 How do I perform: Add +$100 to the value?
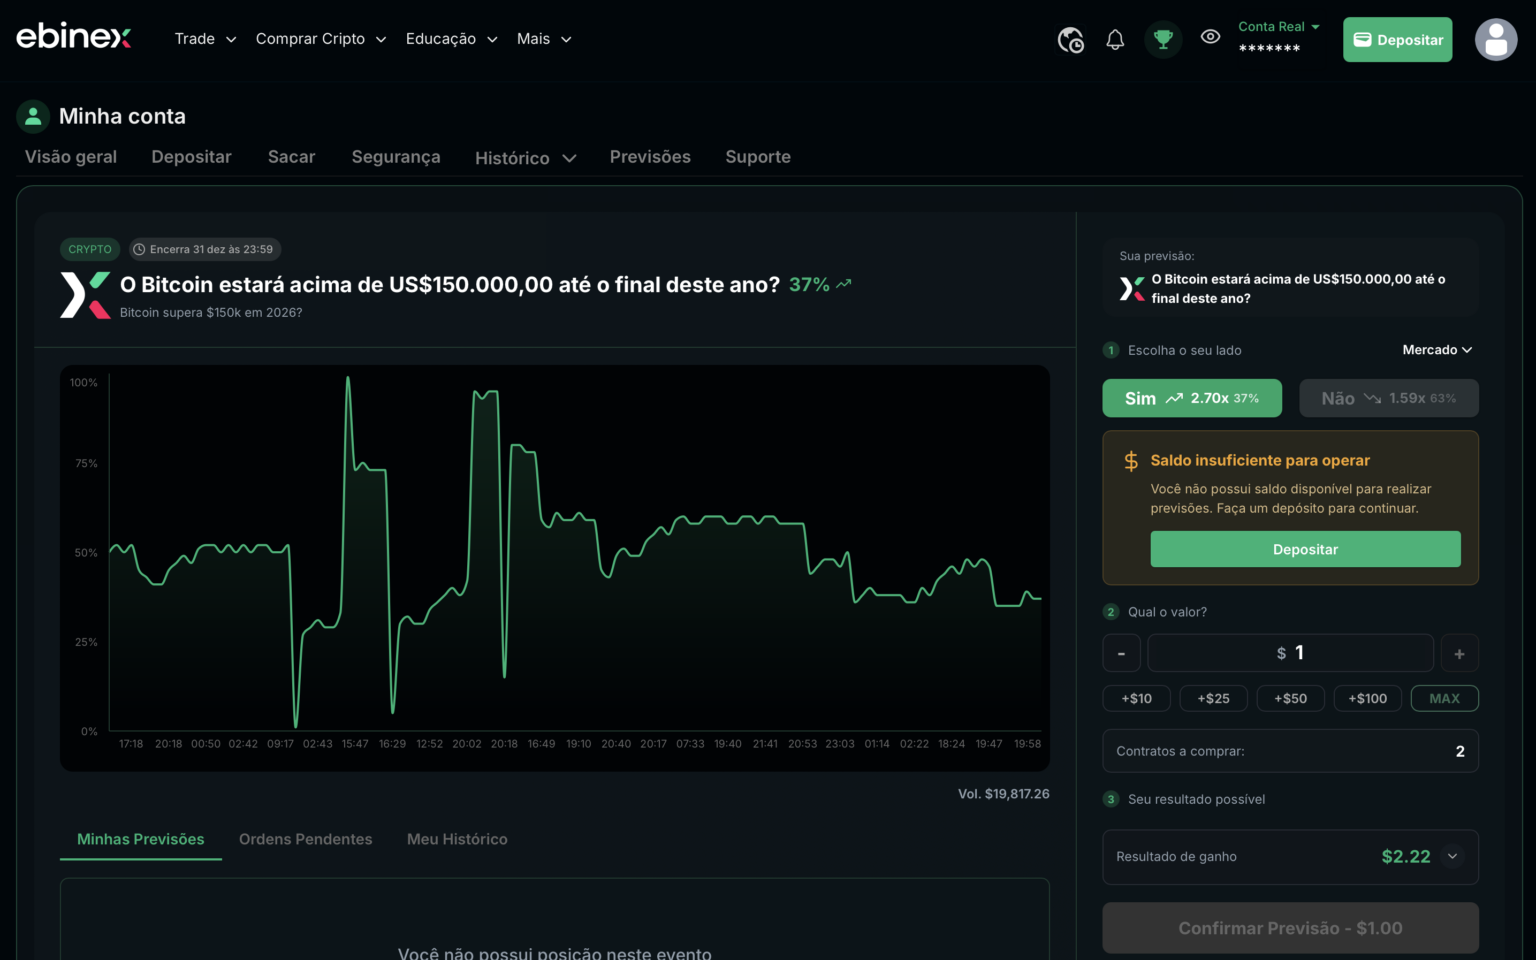[1367, 698]
